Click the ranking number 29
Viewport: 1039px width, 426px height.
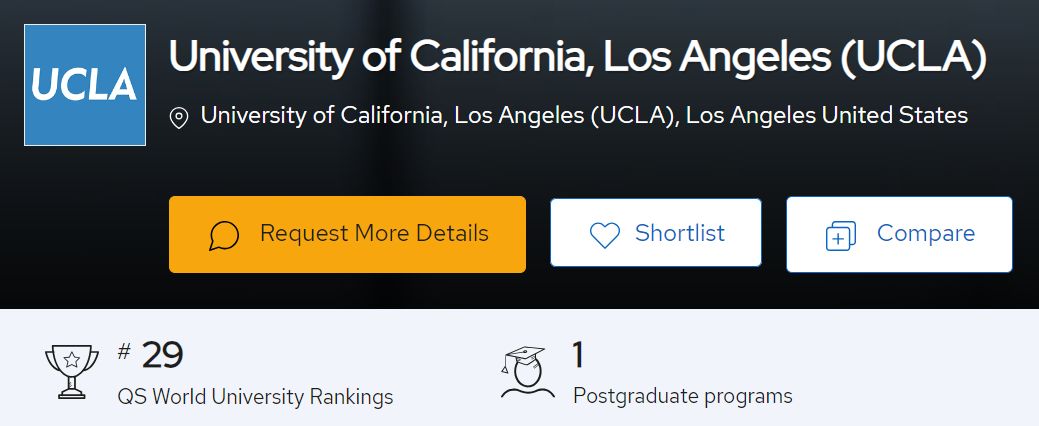pyautogui.click(x=162, y=356)
